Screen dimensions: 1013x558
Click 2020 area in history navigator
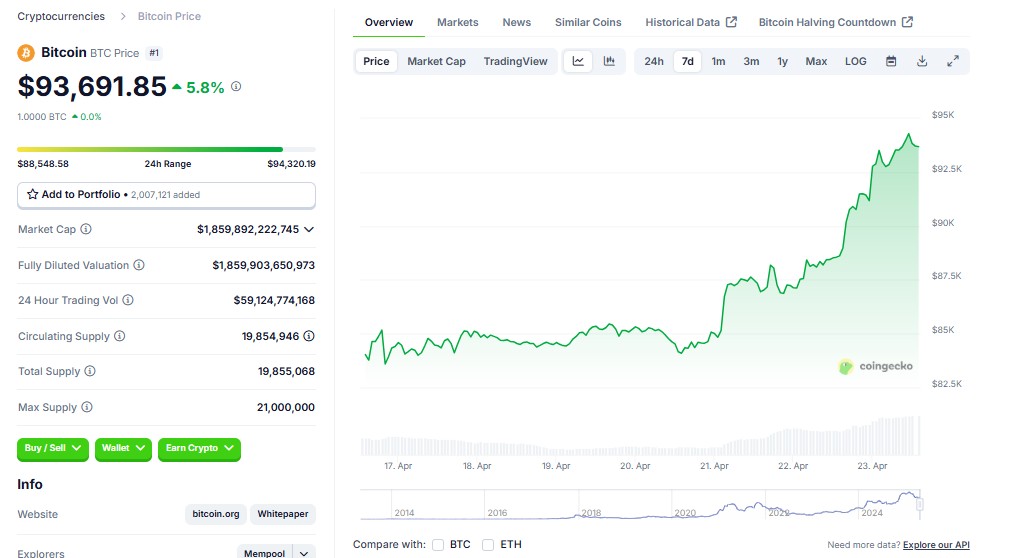[685, 513]
